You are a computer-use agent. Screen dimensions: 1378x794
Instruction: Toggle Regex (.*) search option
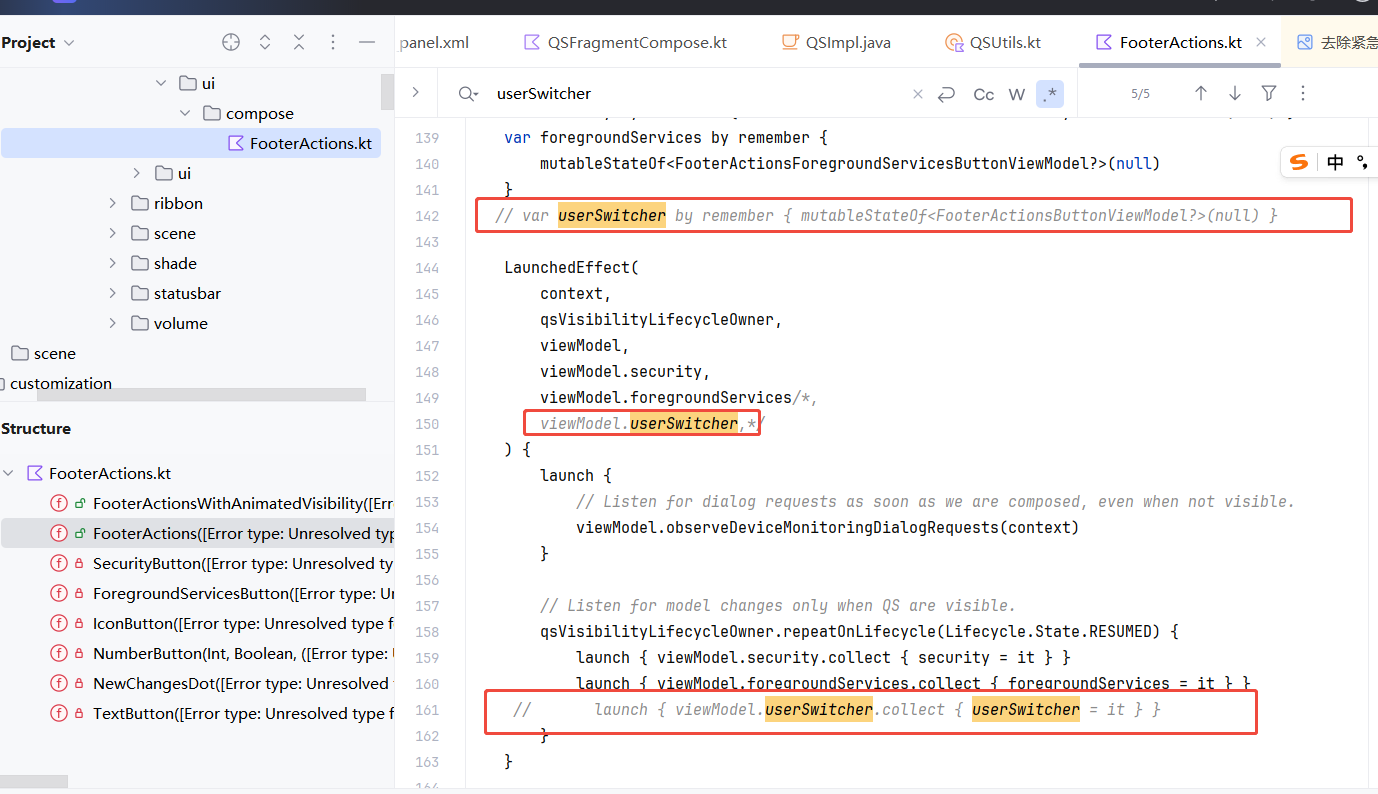[1050, 94]
